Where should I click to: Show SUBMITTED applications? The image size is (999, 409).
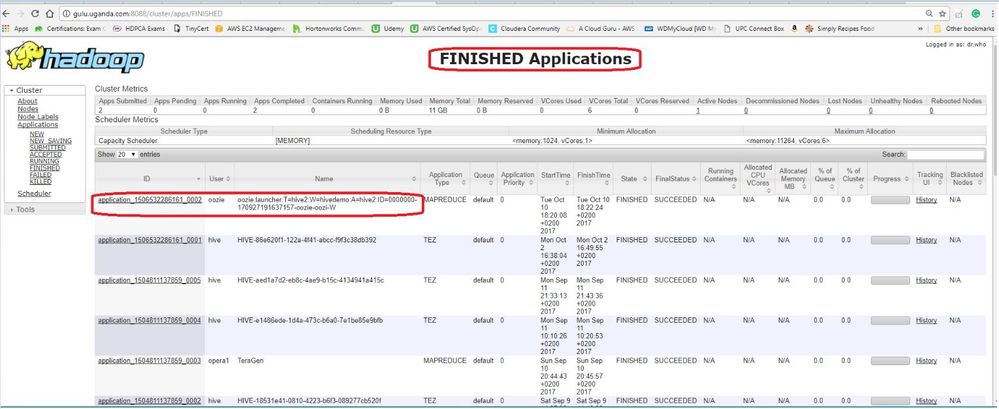click(47, 148)
